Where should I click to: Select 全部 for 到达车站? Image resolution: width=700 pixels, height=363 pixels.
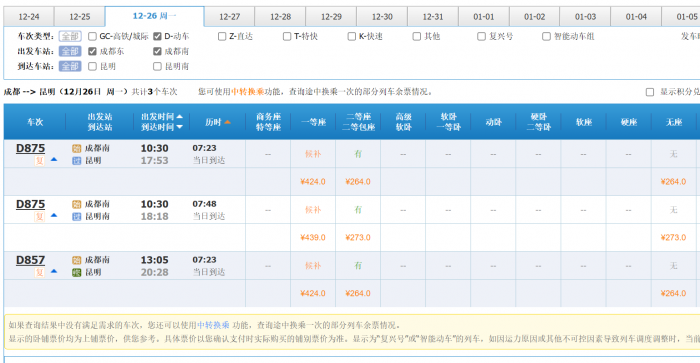70,67
